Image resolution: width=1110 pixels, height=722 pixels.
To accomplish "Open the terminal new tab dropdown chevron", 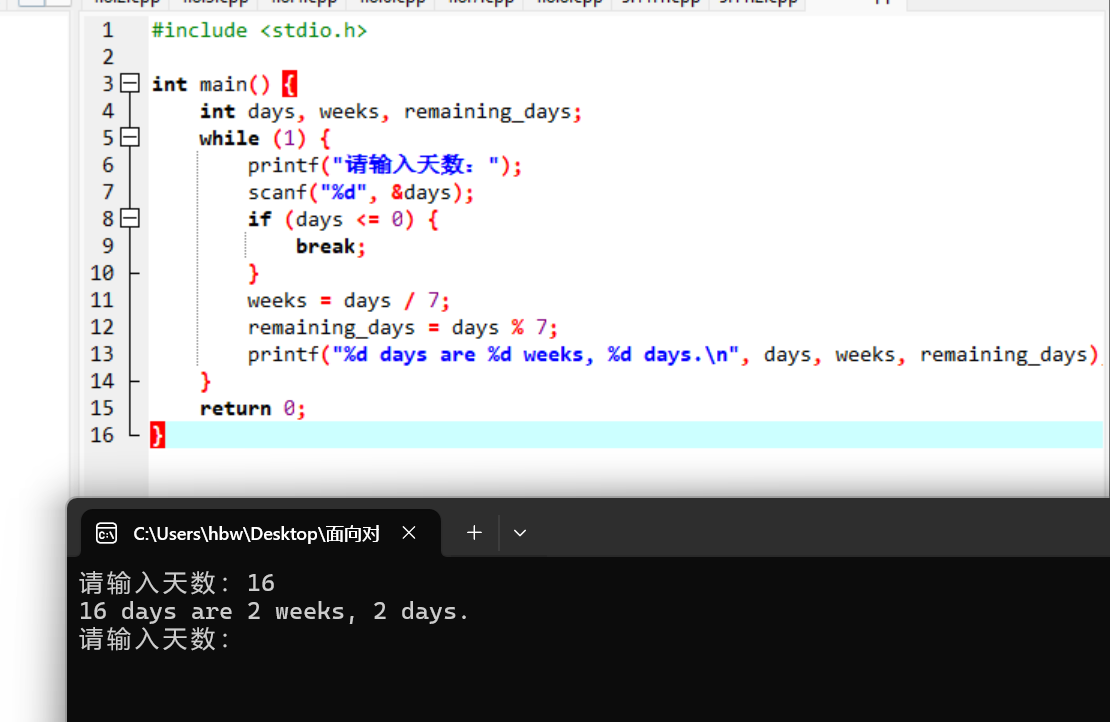I will coord(520,533).
